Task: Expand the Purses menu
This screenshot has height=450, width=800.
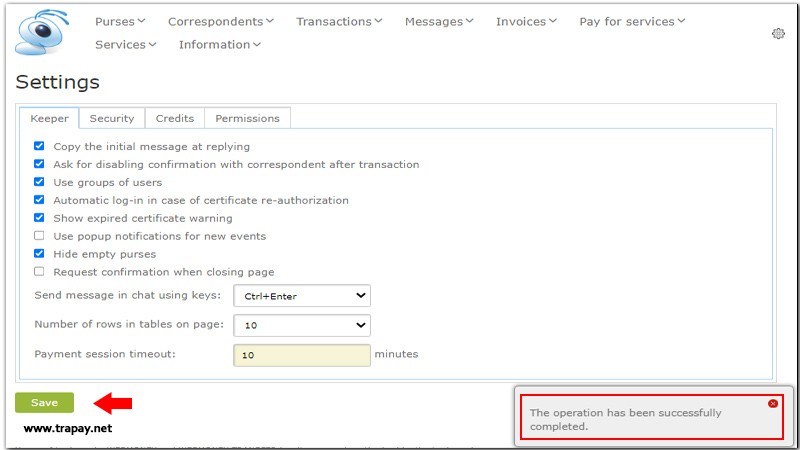Action: 120,21
